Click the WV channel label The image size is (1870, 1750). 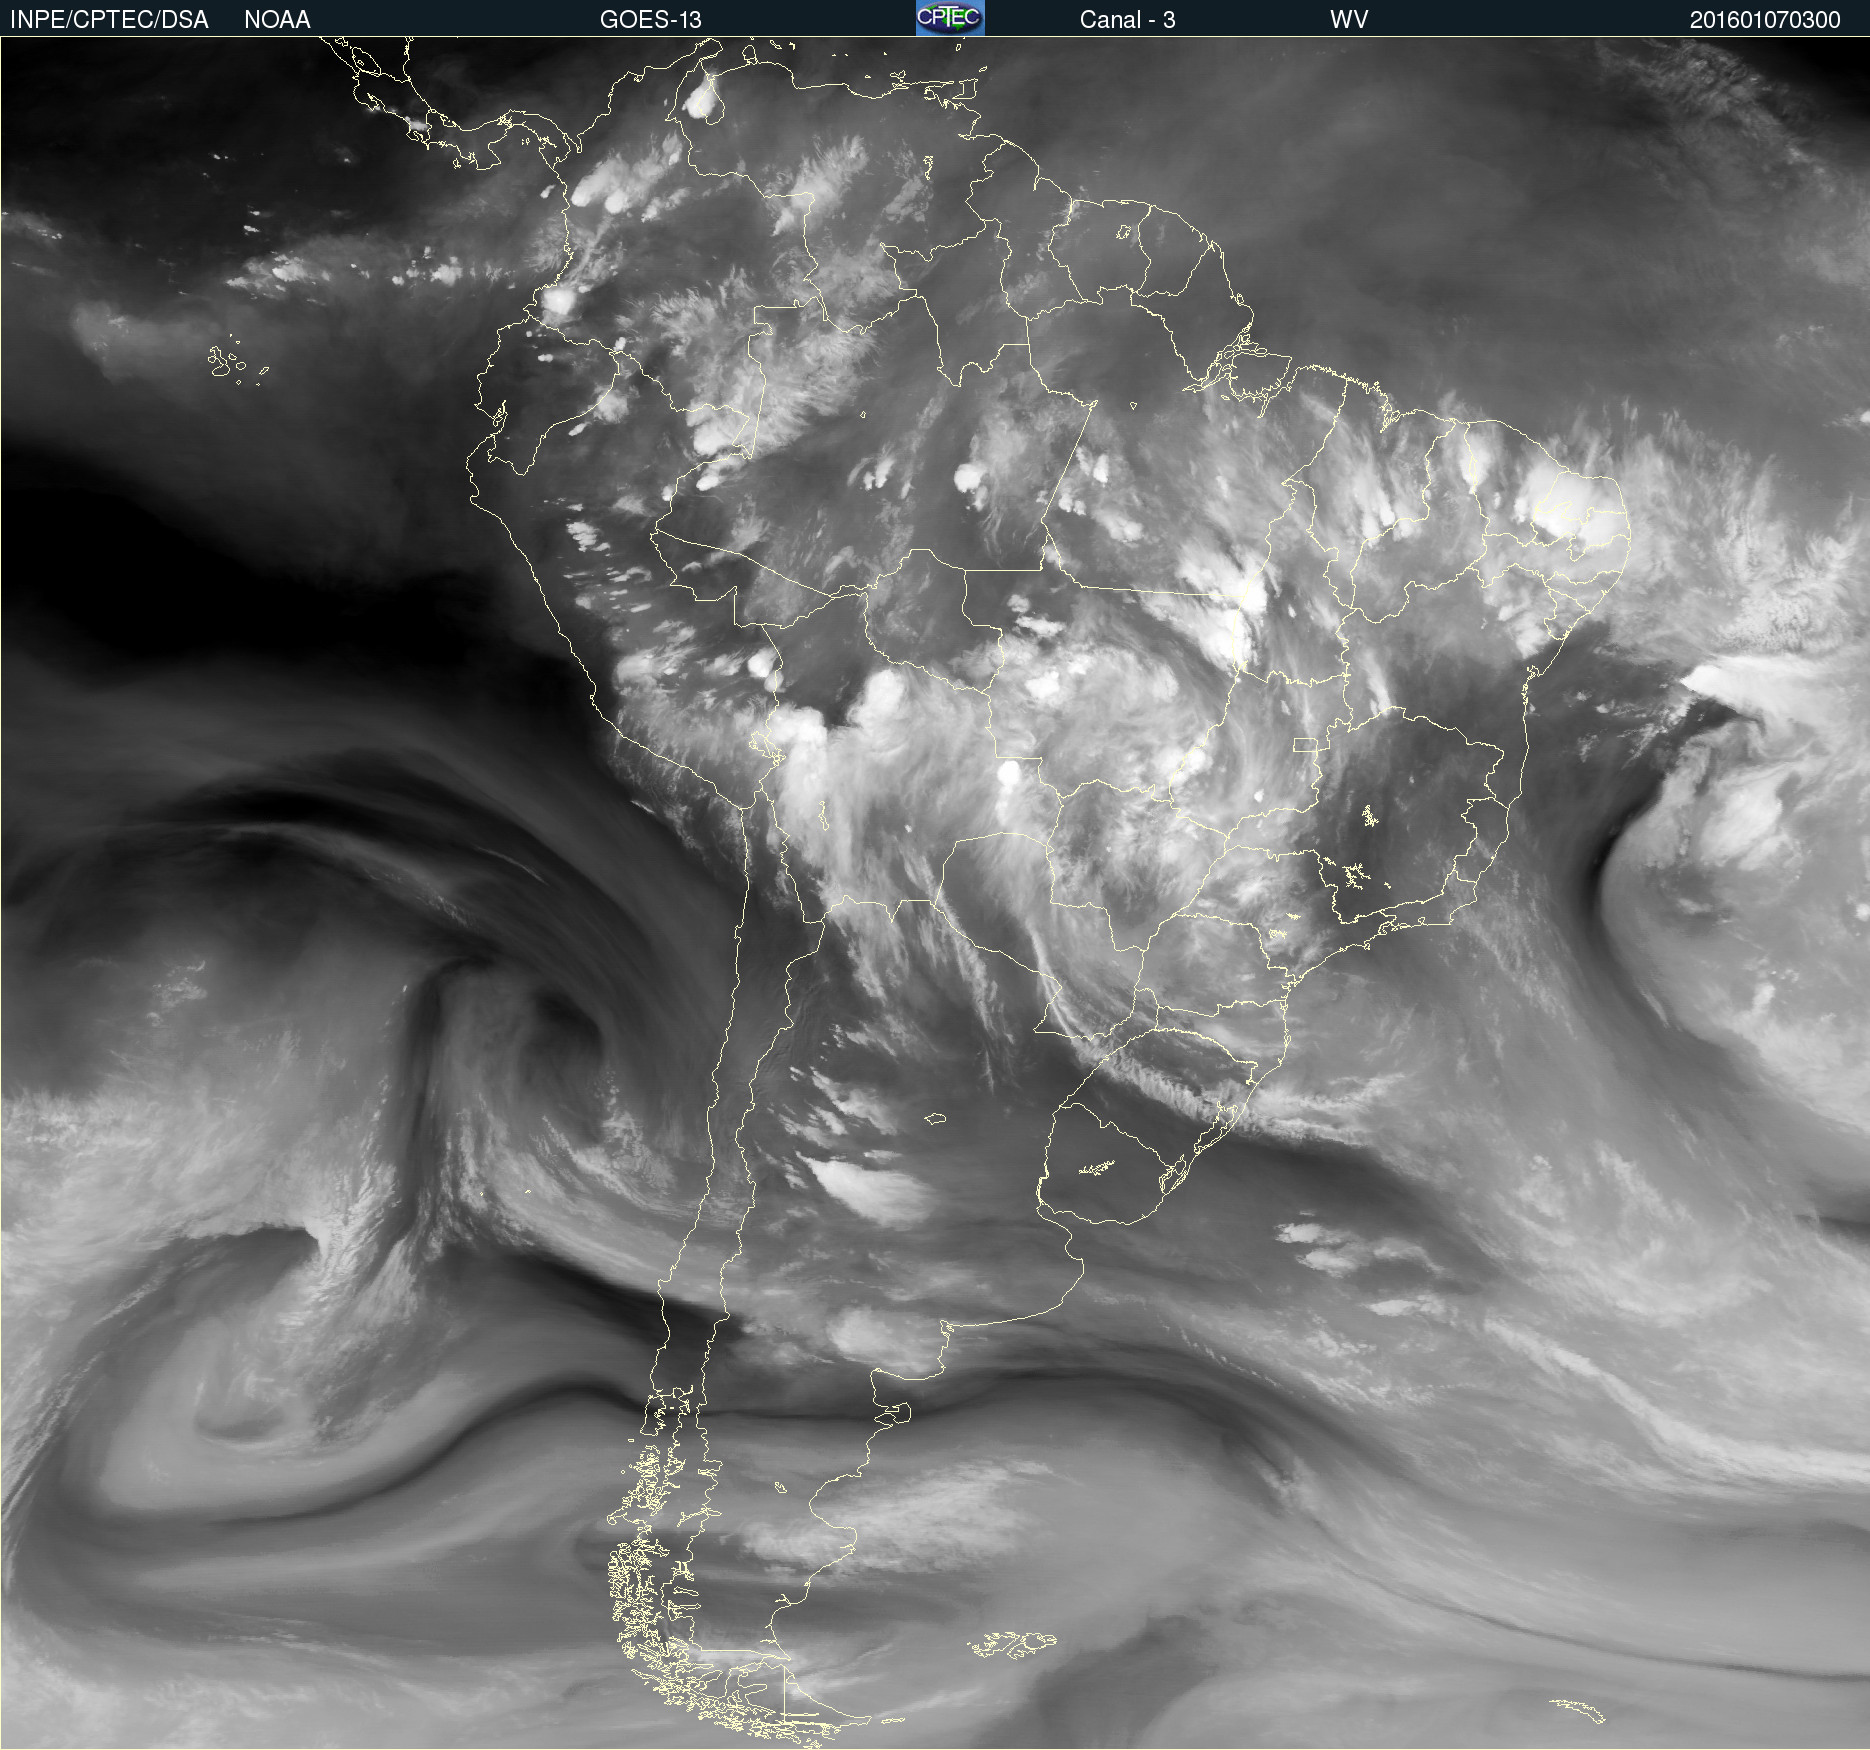tap(1349, 20)
